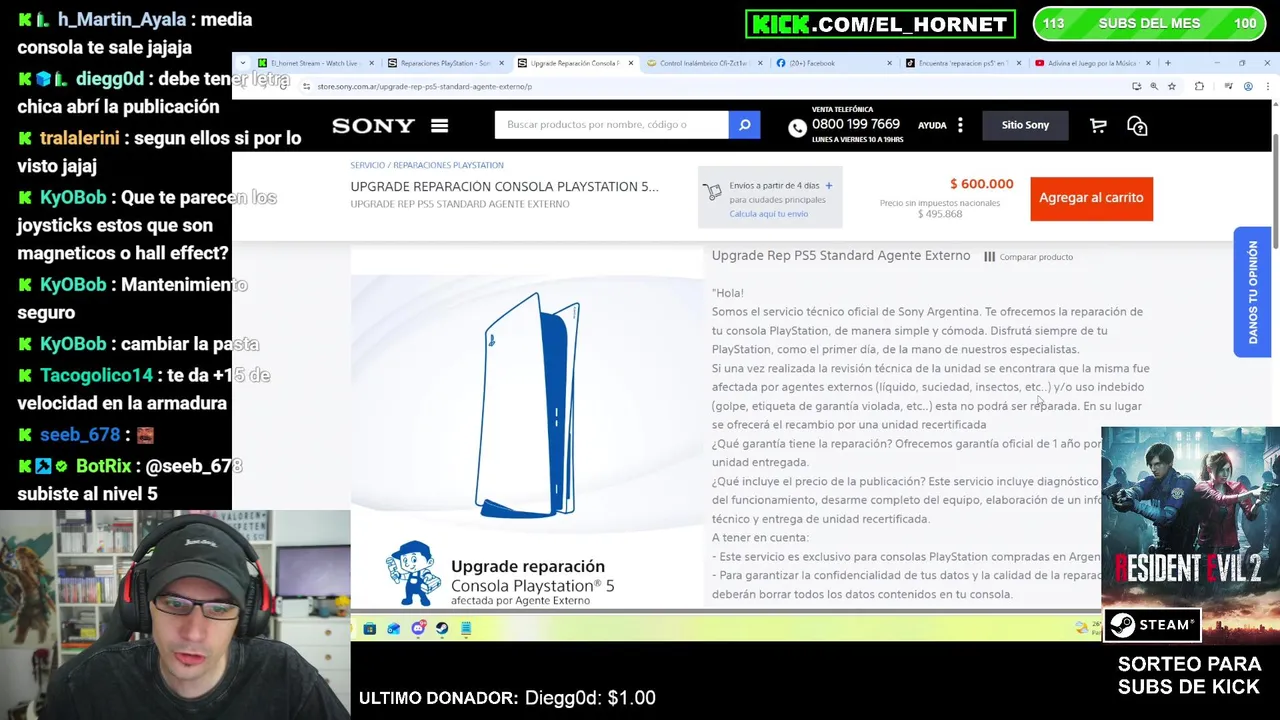Click h_Martin_Ayala username in chat
Viewport: 1280px width, 720px height.
(x=122, y=20)
